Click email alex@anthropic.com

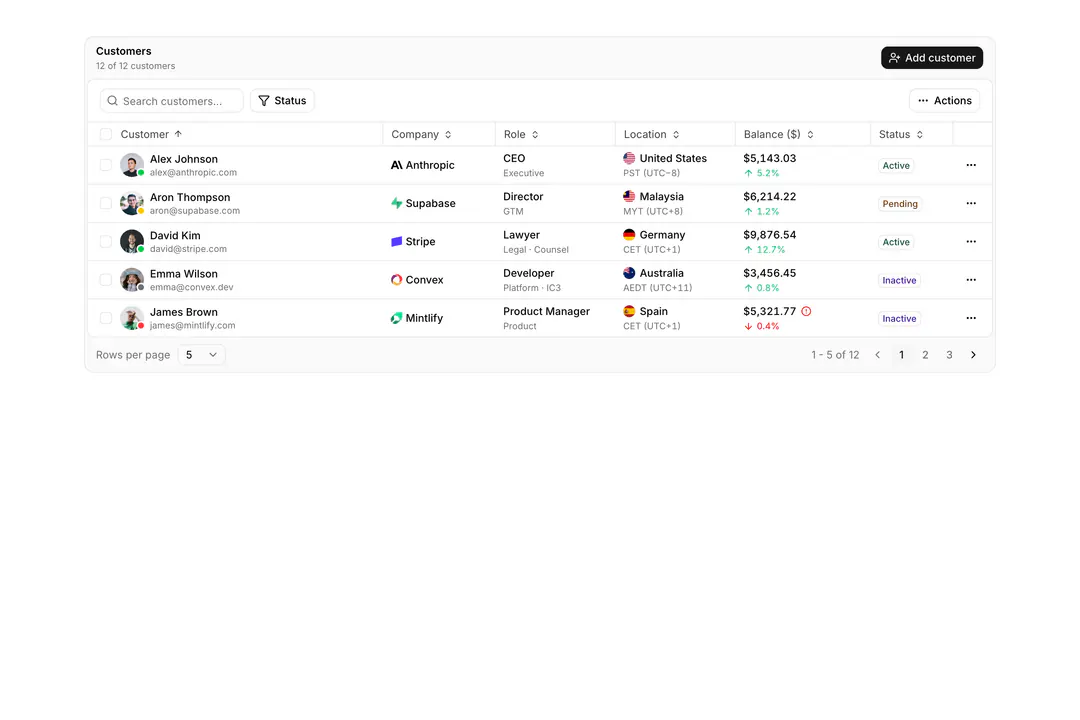coord(193,173)
